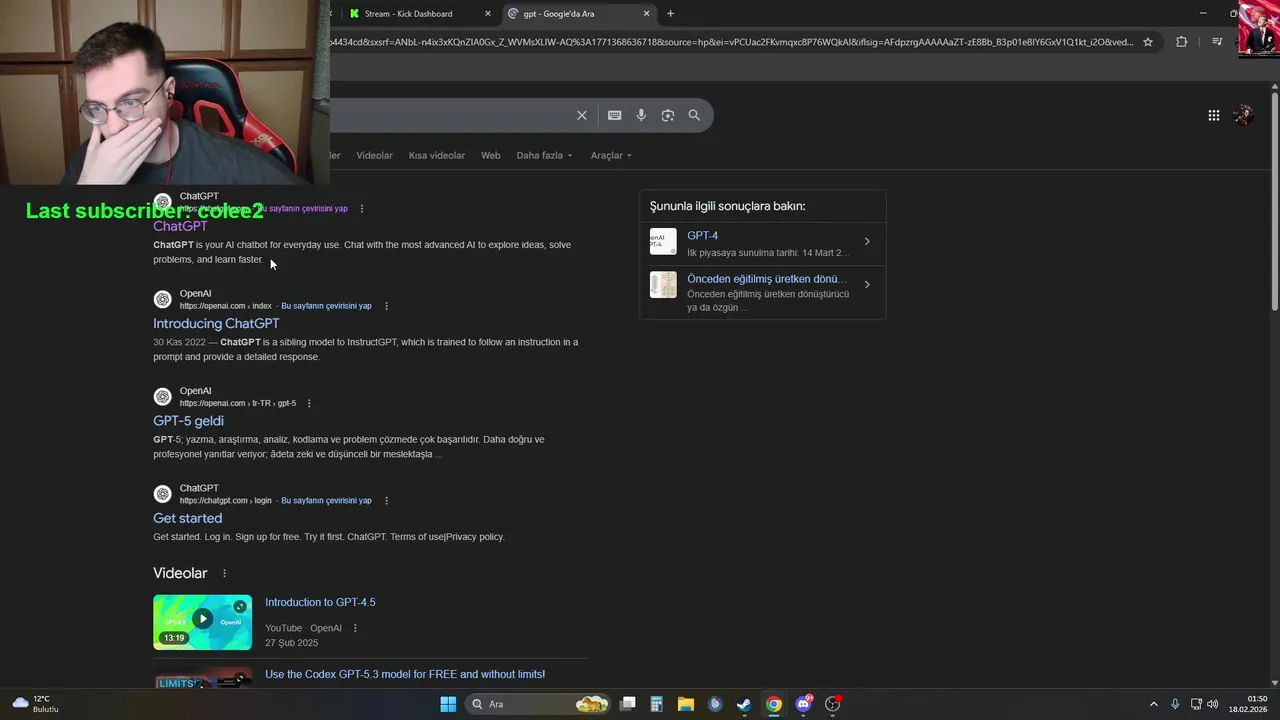Open Introduction to GPT-4.5 video title

[320, 602]
